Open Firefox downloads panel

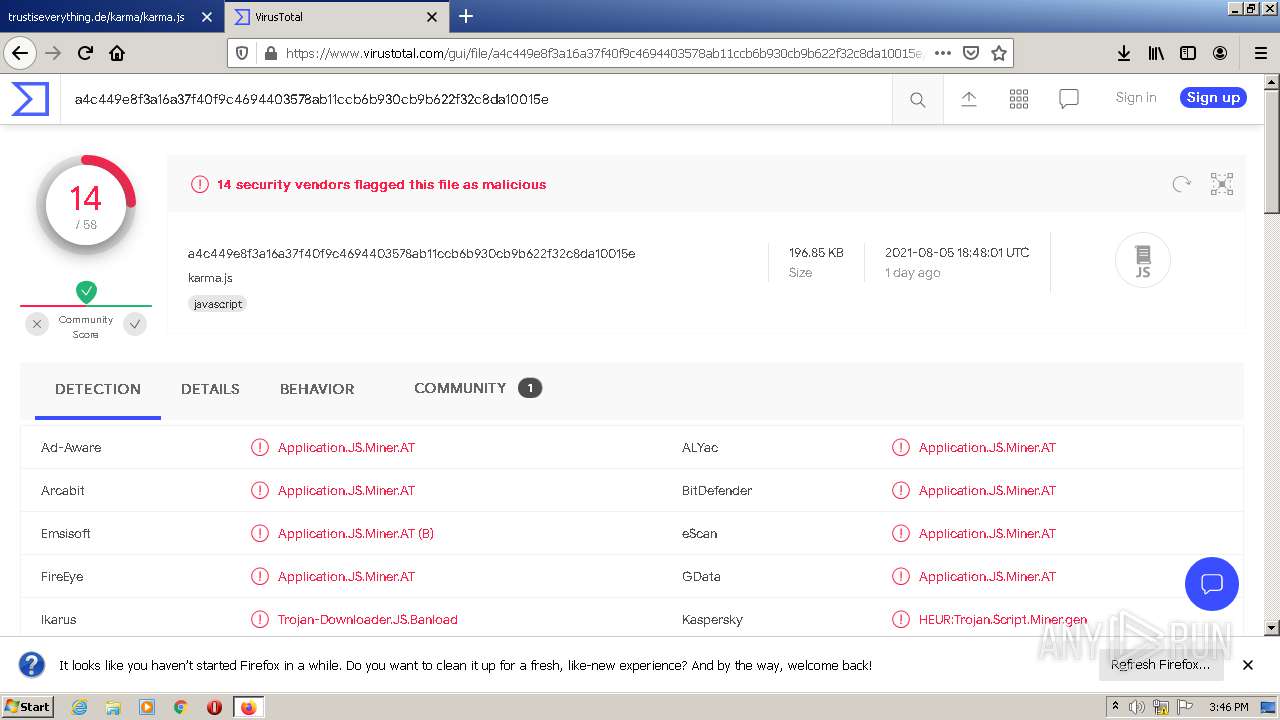click(1124, 53)
